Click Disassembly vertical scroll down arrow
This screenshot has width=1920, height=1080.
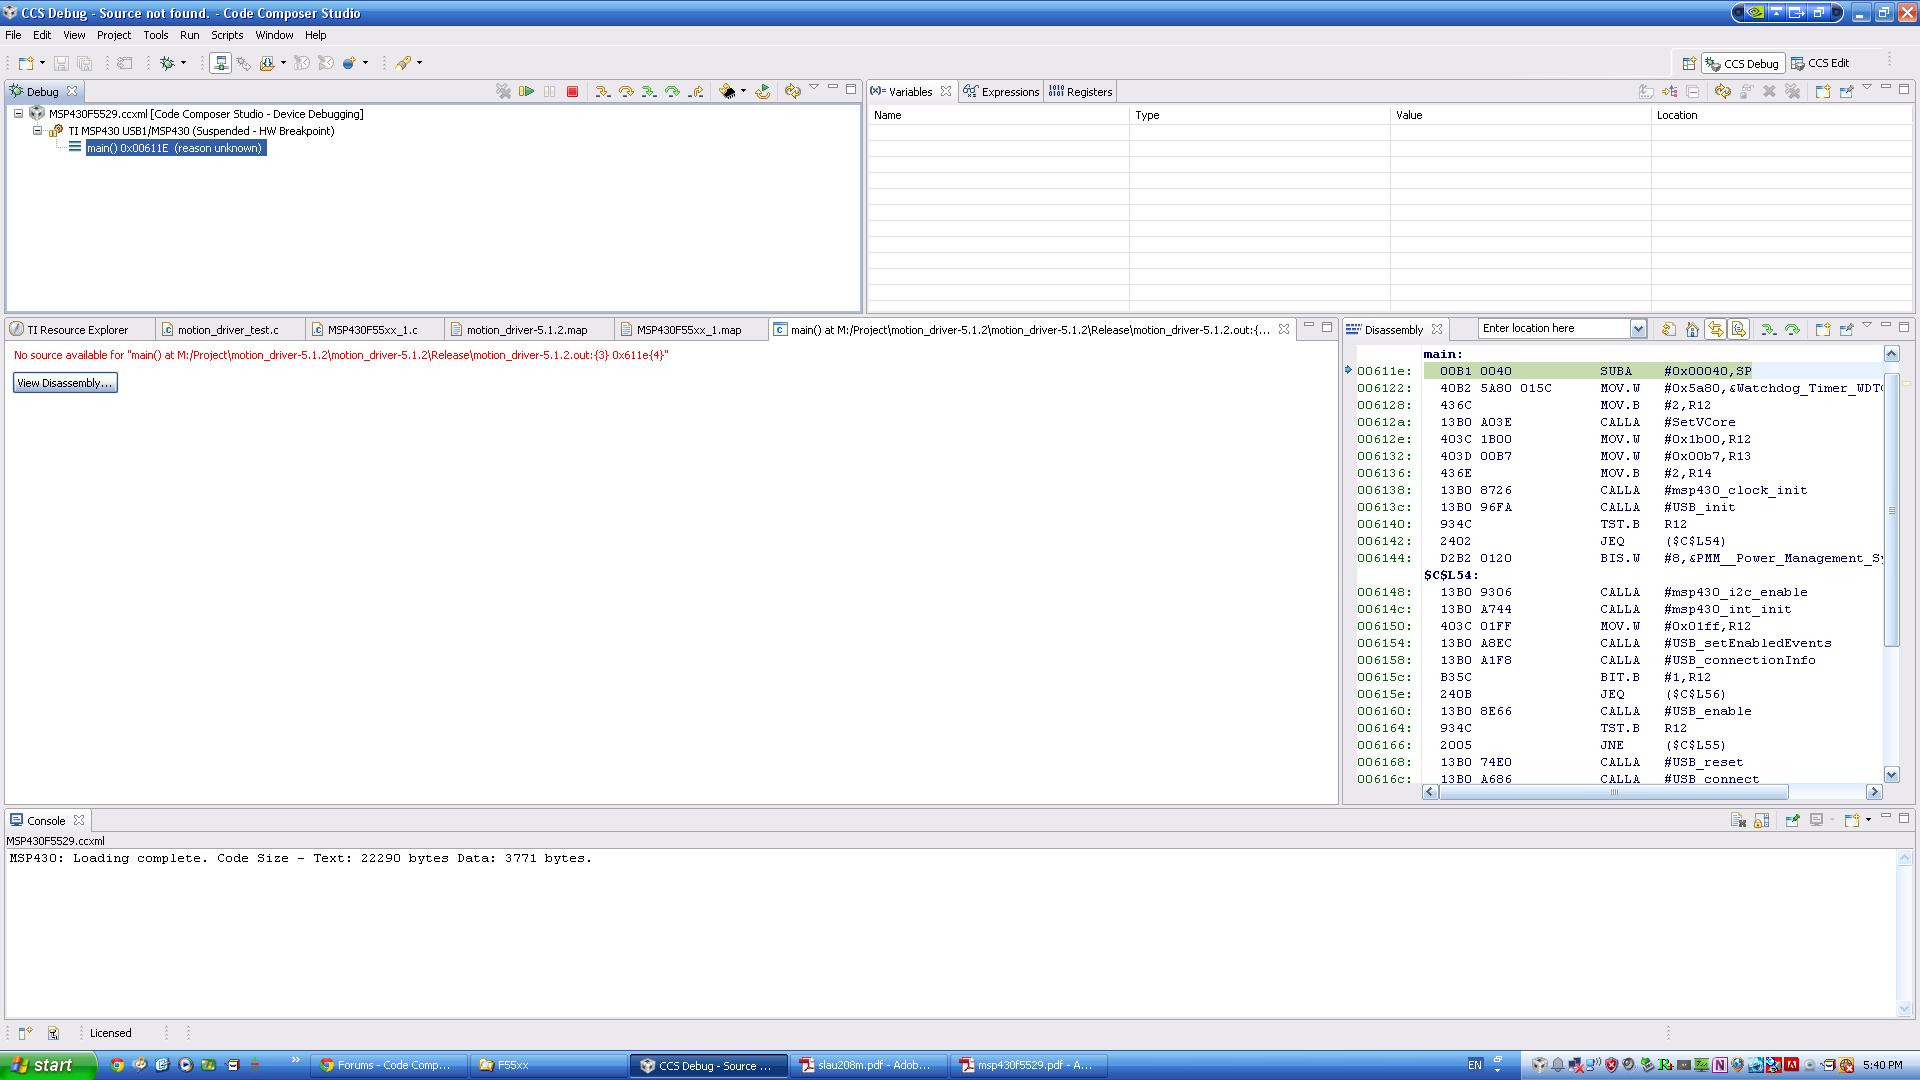point(1891,774)
